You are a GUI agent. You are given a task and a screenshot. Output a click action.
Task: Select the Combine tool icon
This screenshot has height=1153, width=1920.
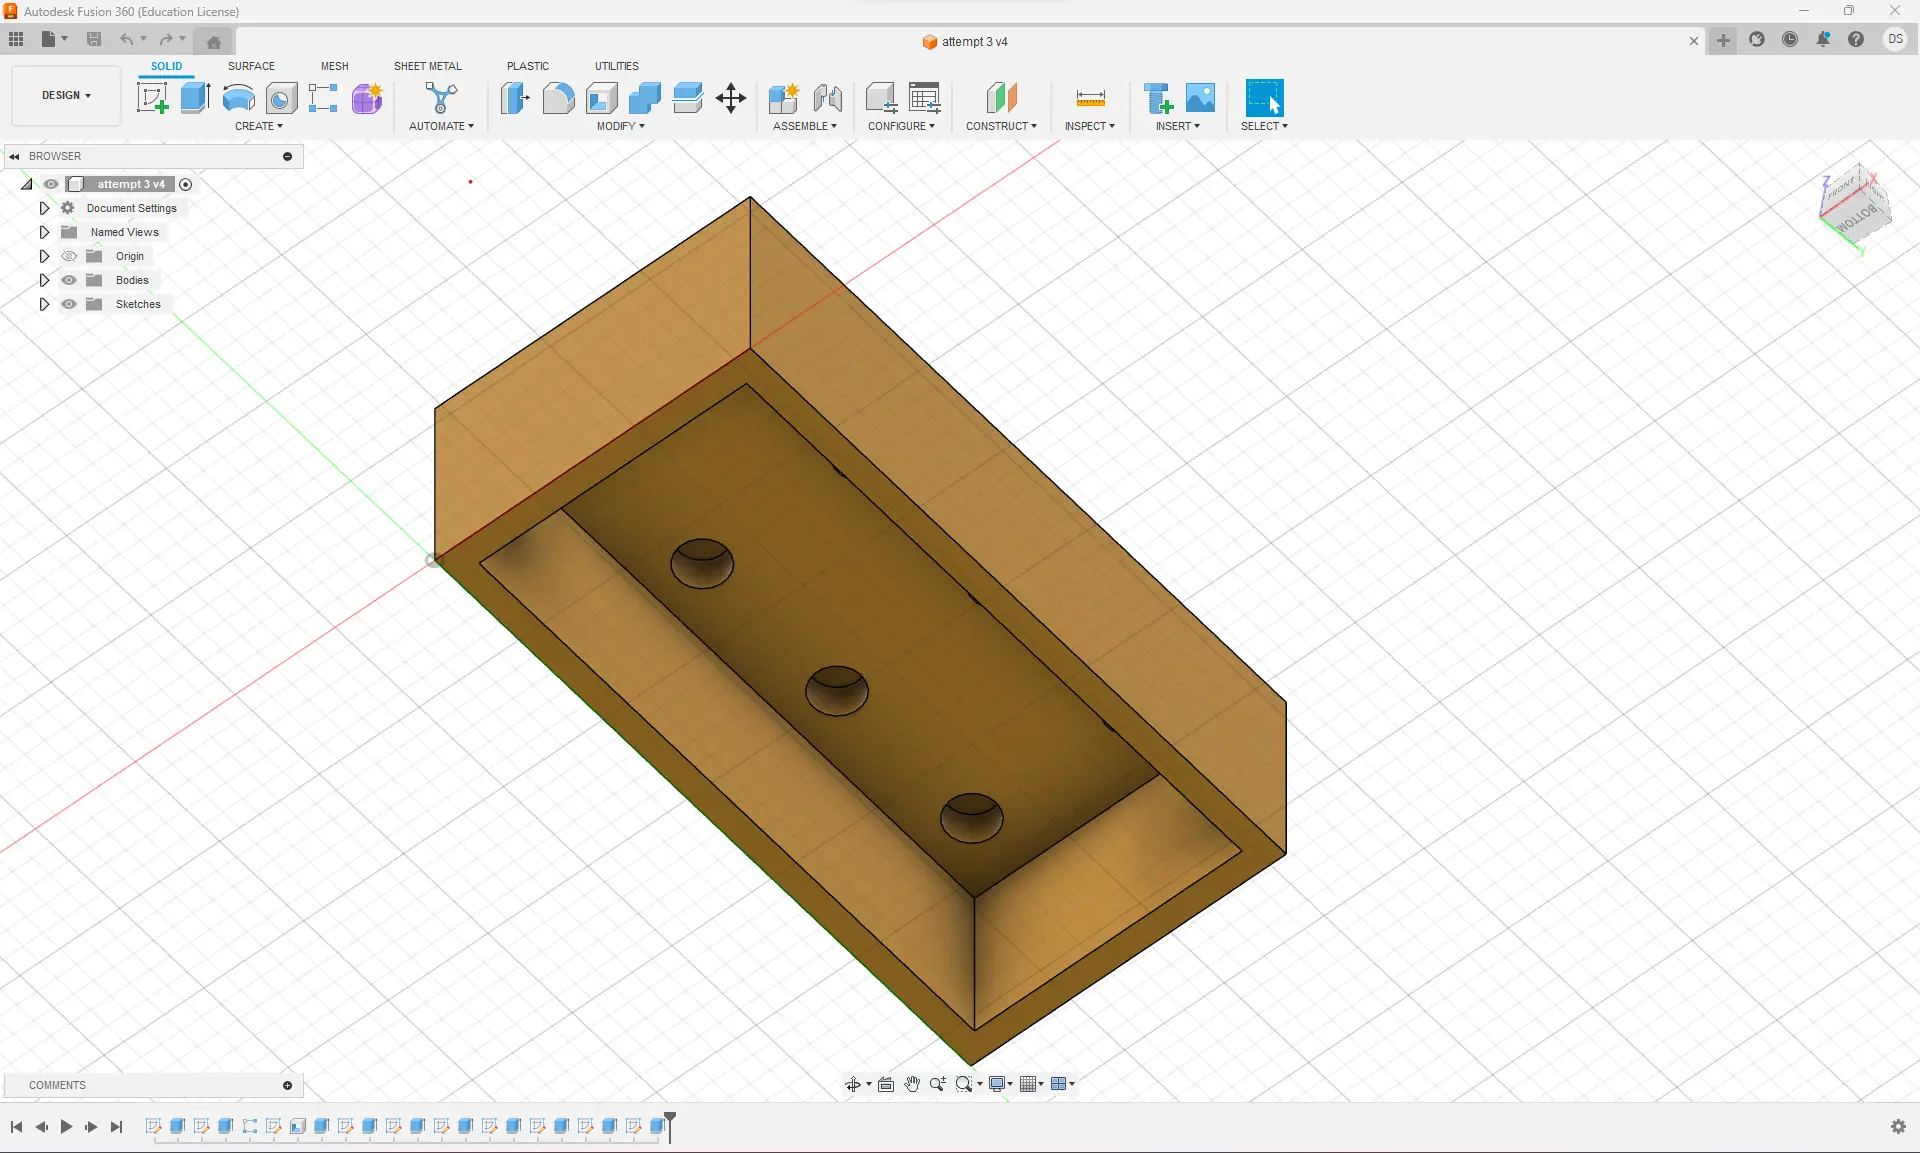645,98
